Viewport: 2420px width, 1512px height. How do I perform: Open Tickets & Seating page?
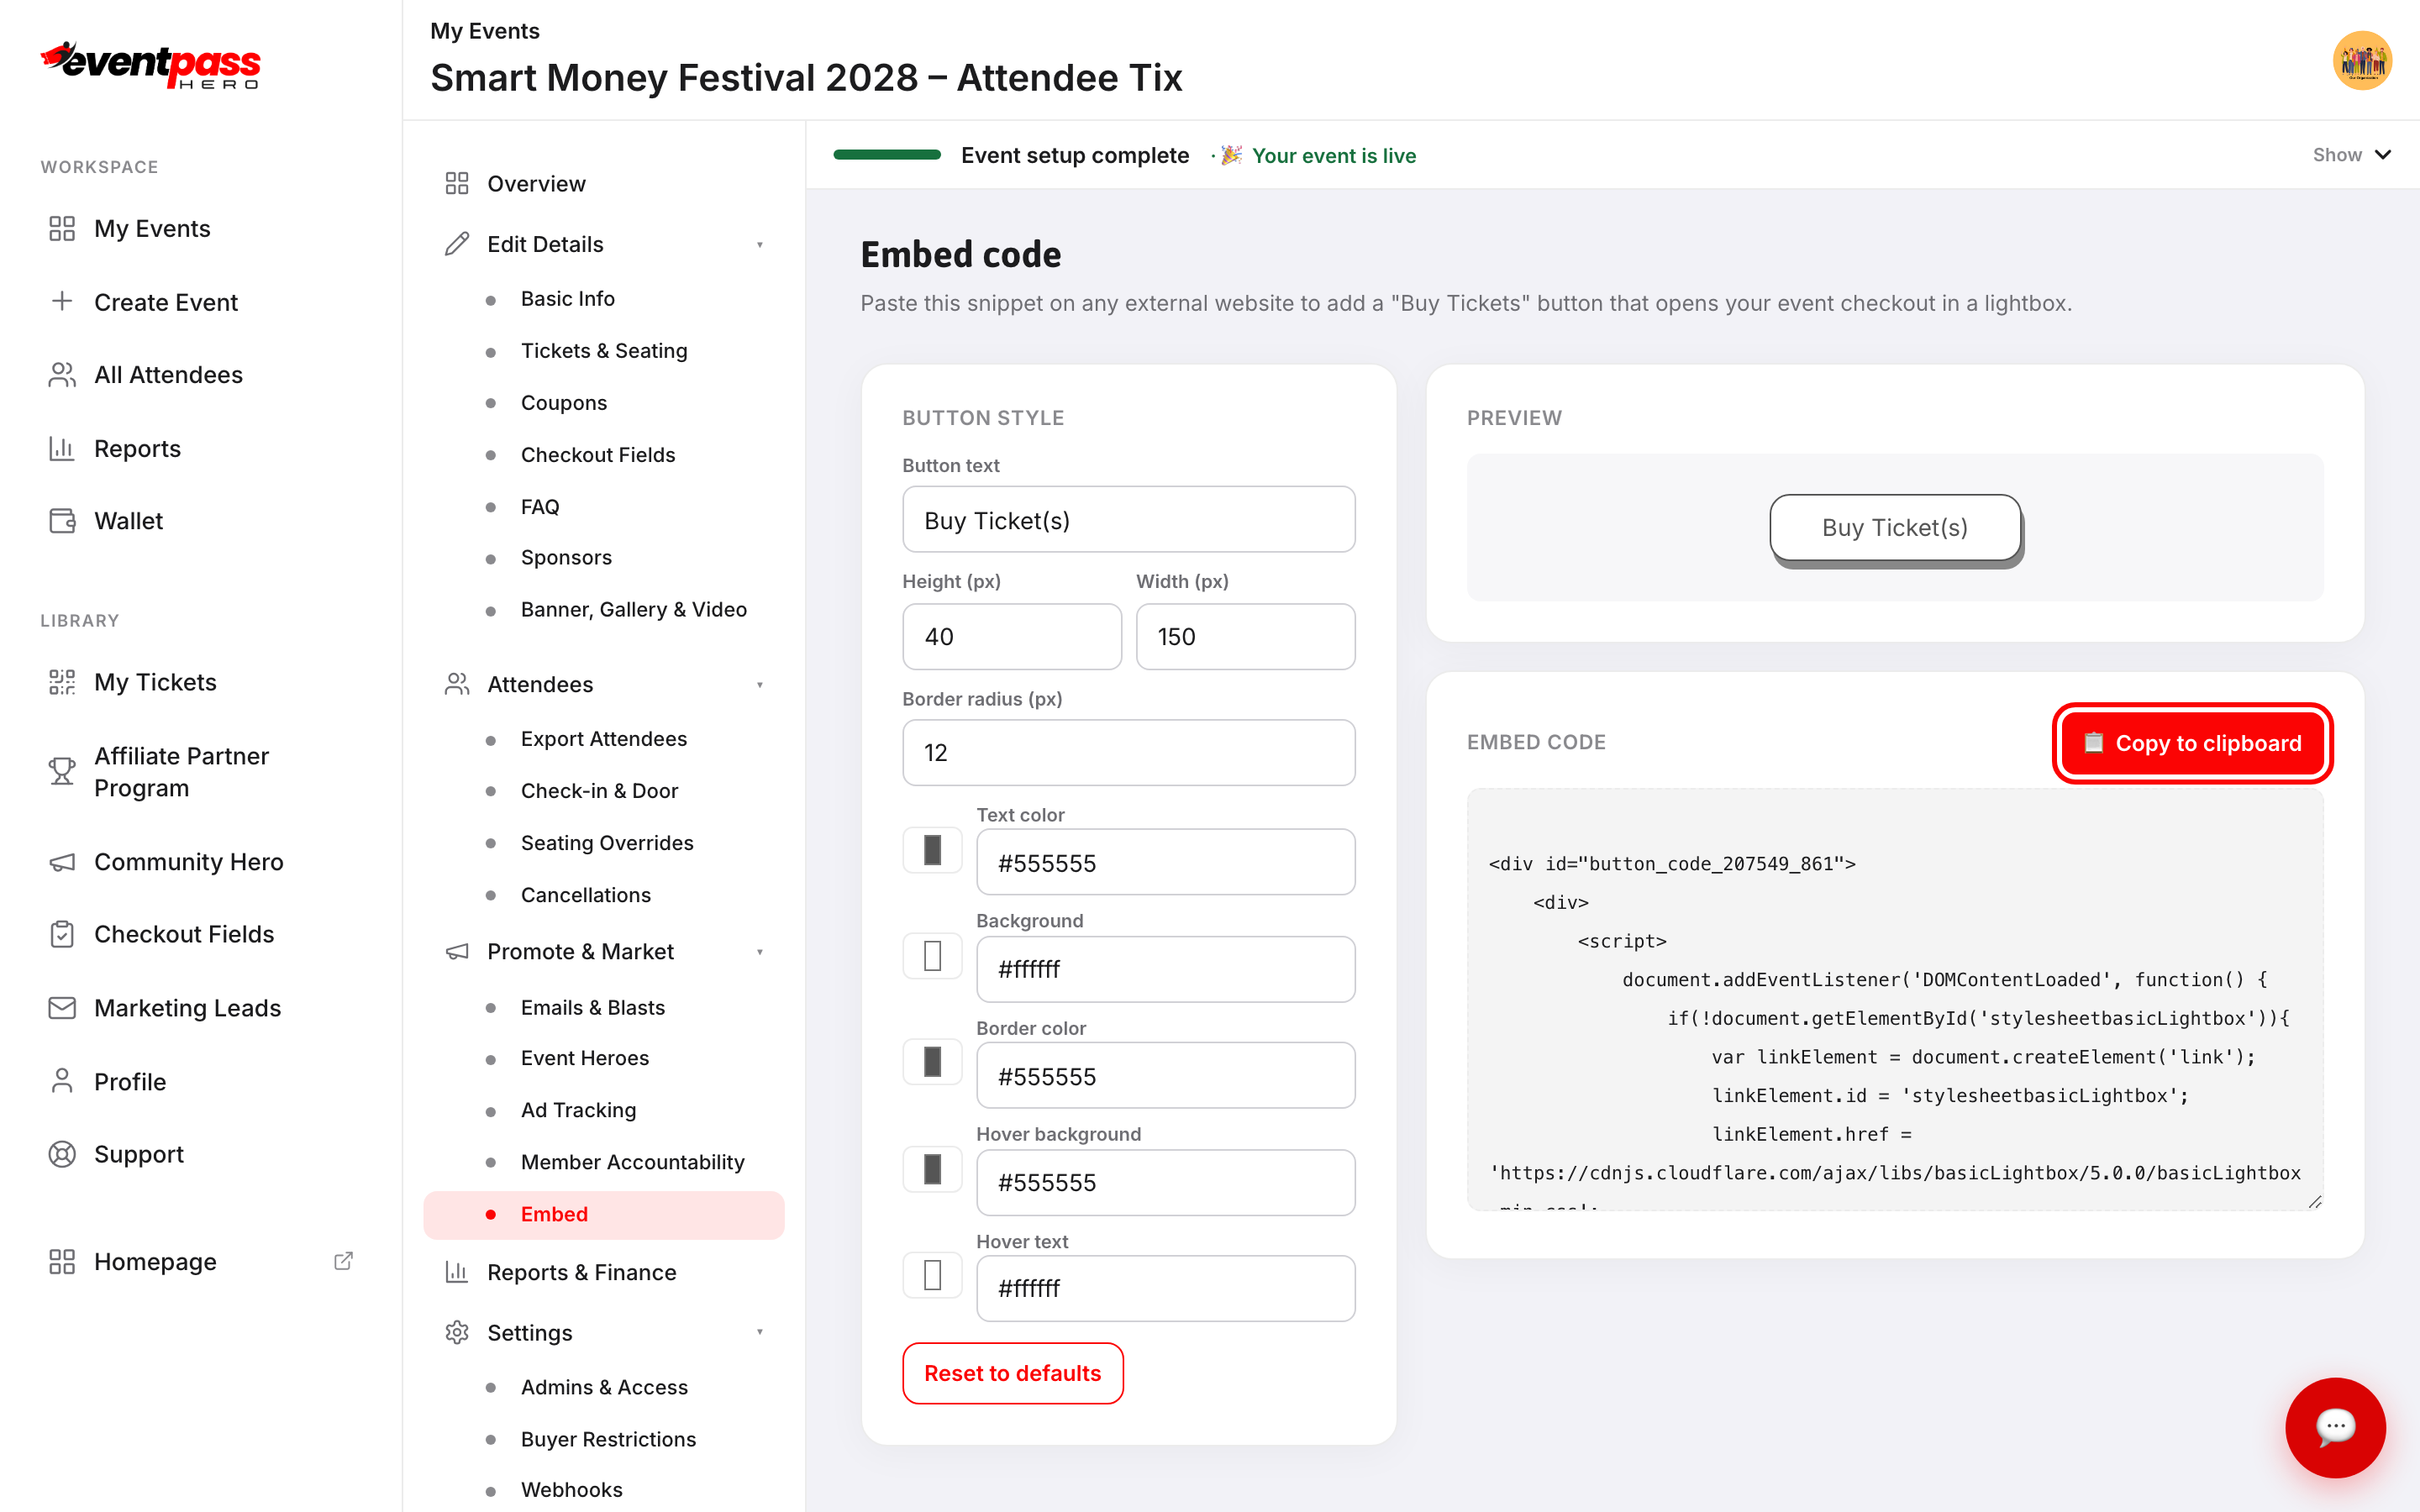coord(604,351)
